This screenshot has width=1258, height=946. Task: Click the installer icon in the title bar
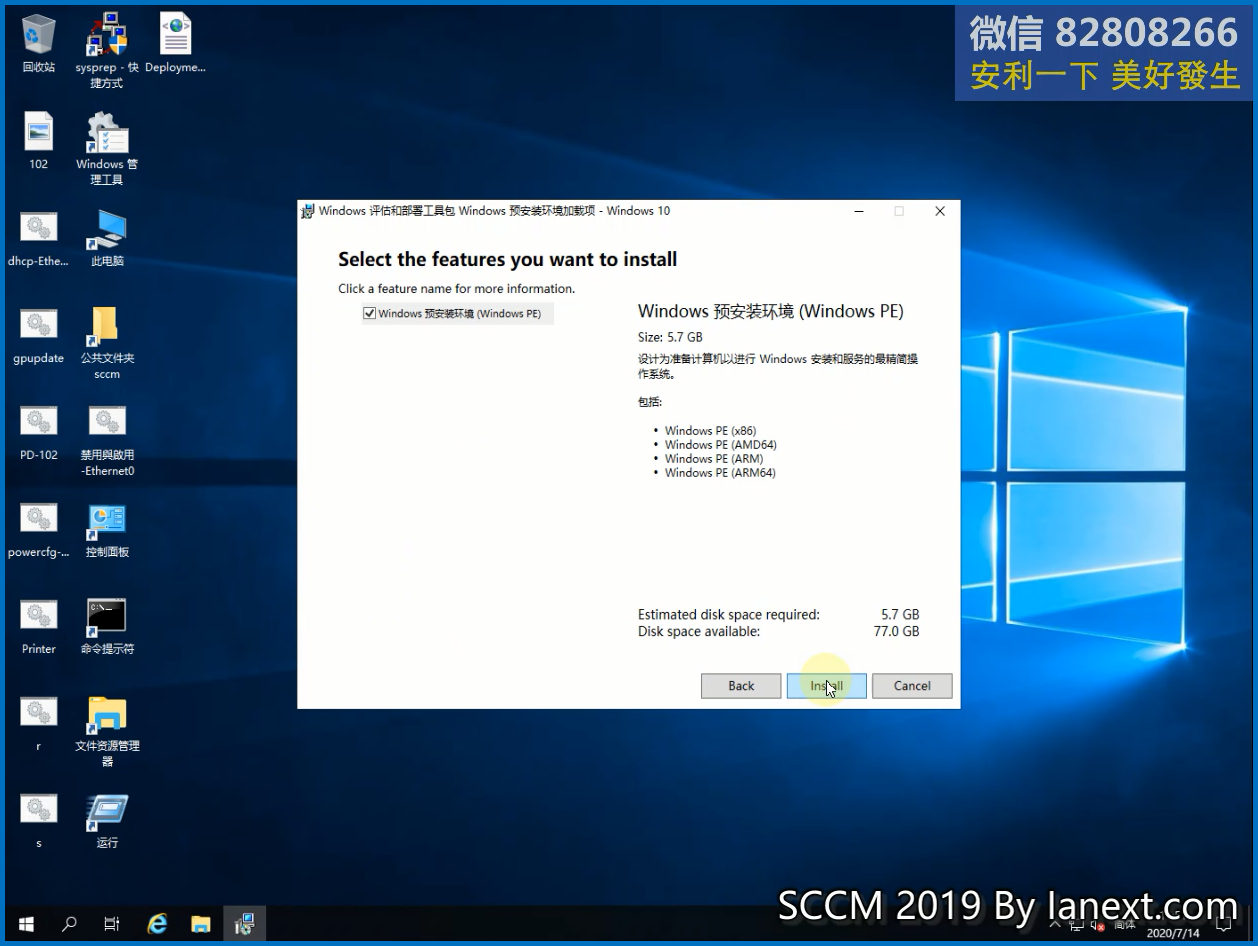click(x=307, y=211)
